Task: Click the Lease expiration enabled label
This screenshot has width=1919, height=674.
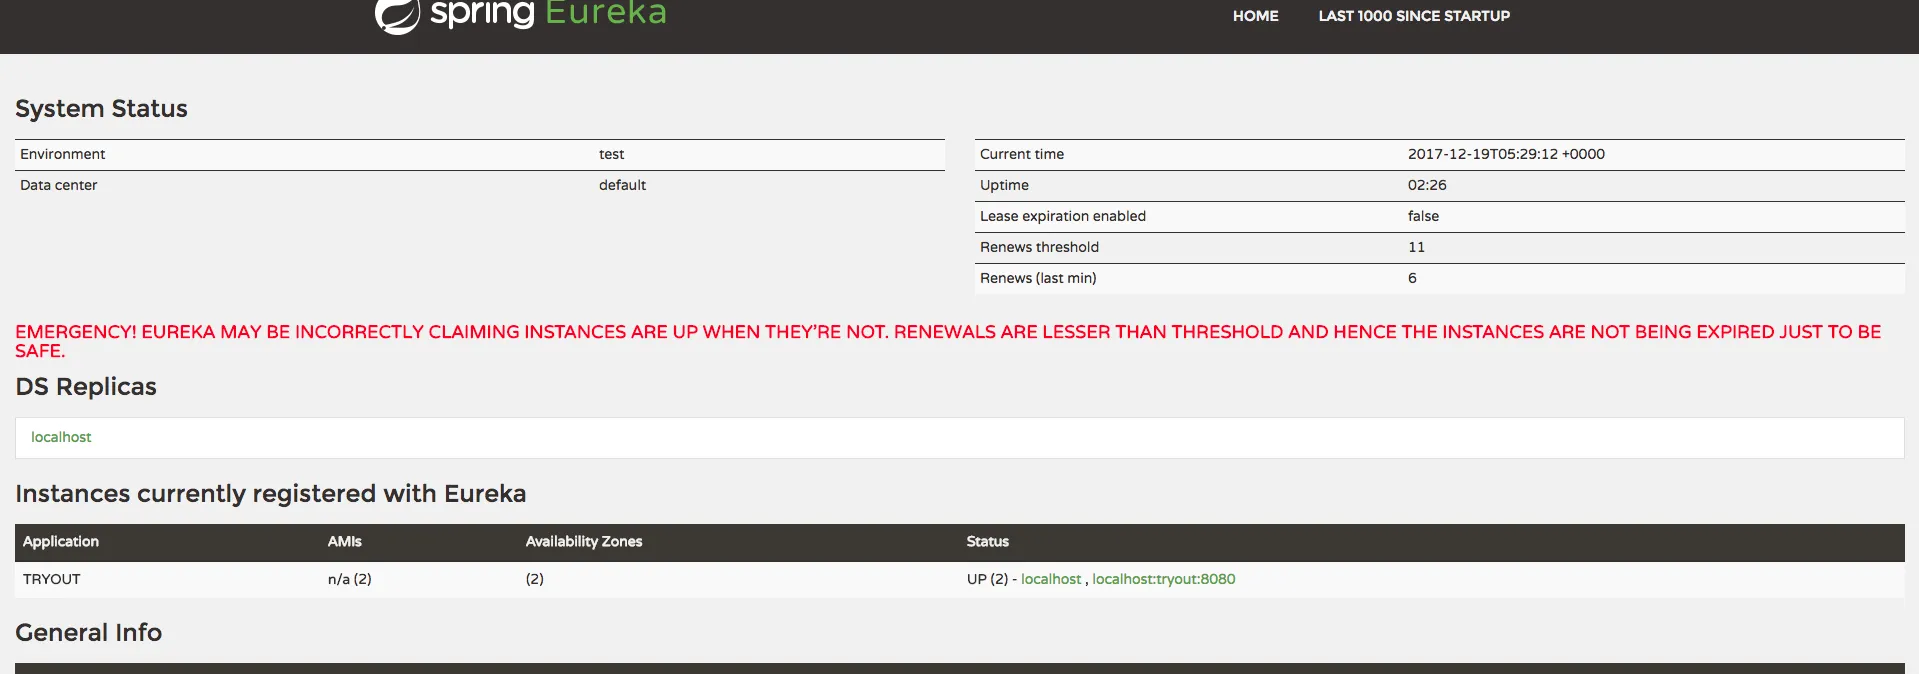Action: [1063, 216]
